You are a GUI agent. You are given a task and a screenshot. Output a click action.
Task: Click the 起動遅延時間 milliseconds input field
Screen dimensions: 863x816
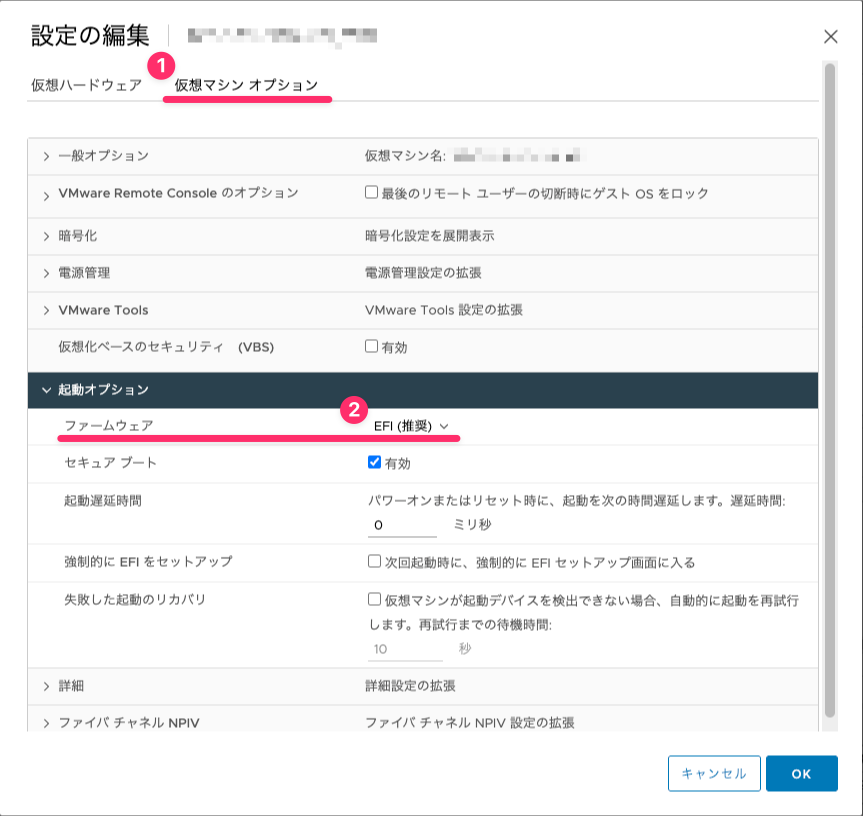[402, 525]
